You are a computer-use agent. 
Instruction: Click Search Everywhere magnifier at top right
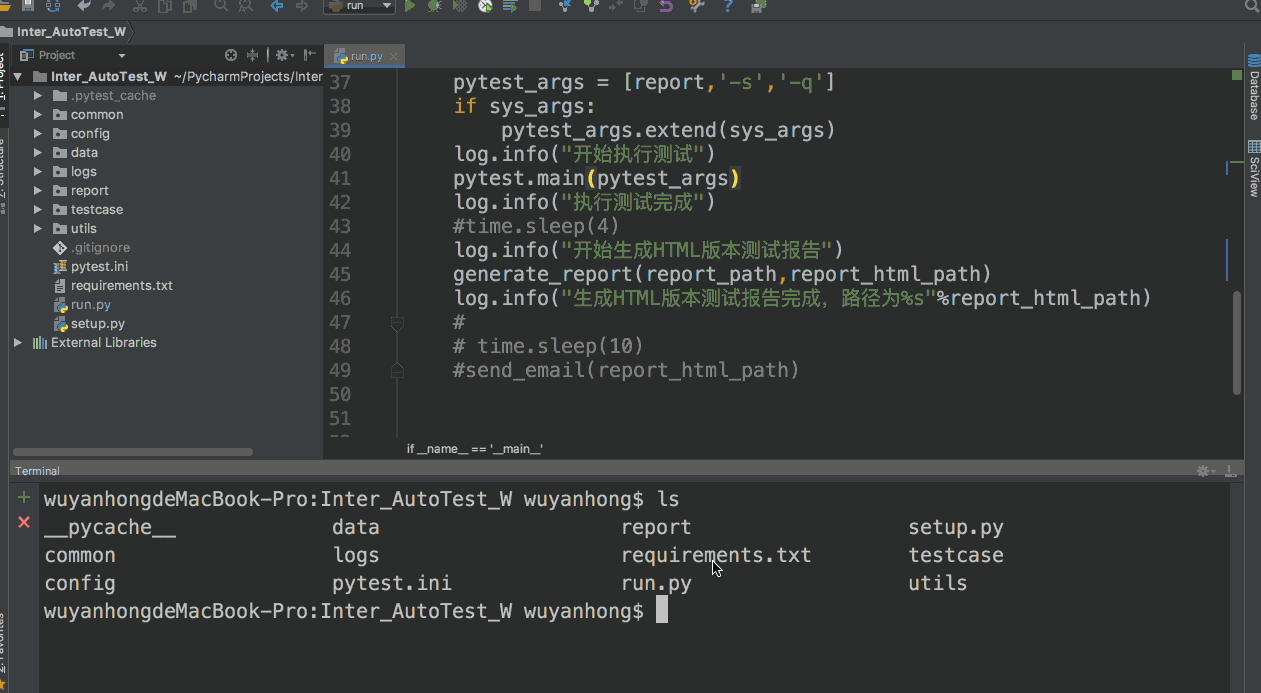tap(1250, 6)
